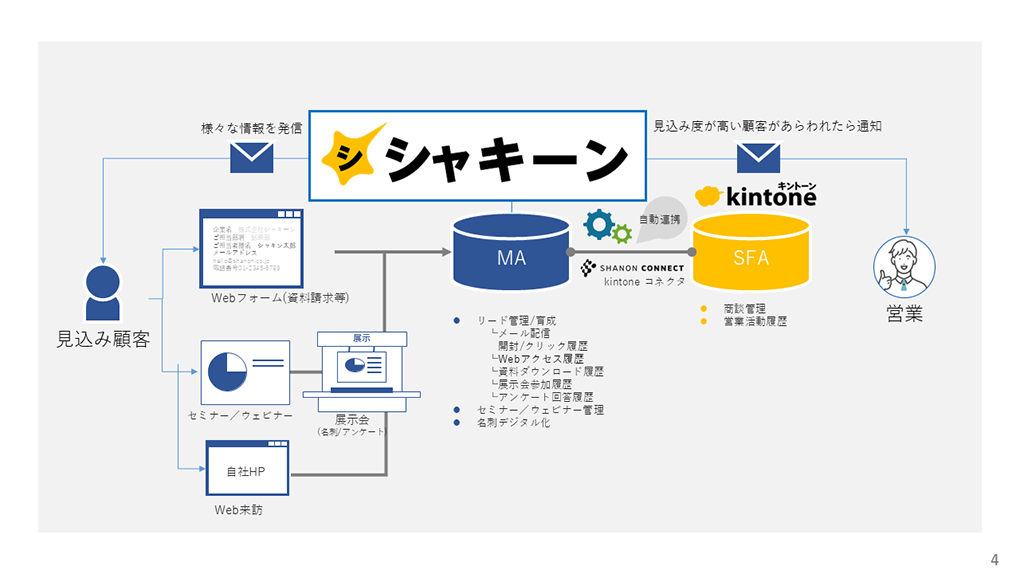Select the 自社HP browser window icon
1020x574 pixels.
pyautogui.click(x=247, y=468)
